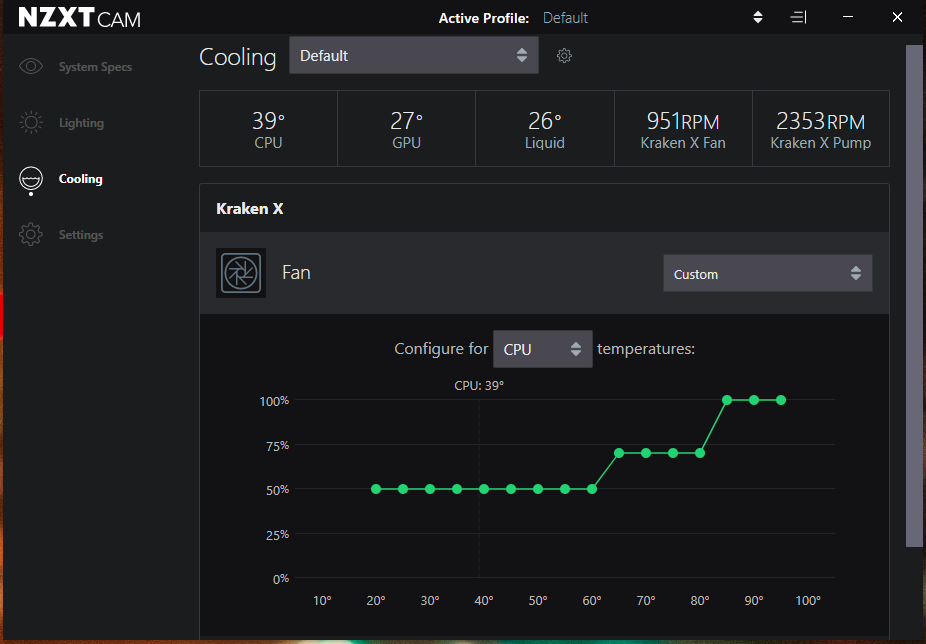Click the vertical scrollbar thumb
Image resolution: width=926 pixels, height=644 pixels.
coord(914,296)
